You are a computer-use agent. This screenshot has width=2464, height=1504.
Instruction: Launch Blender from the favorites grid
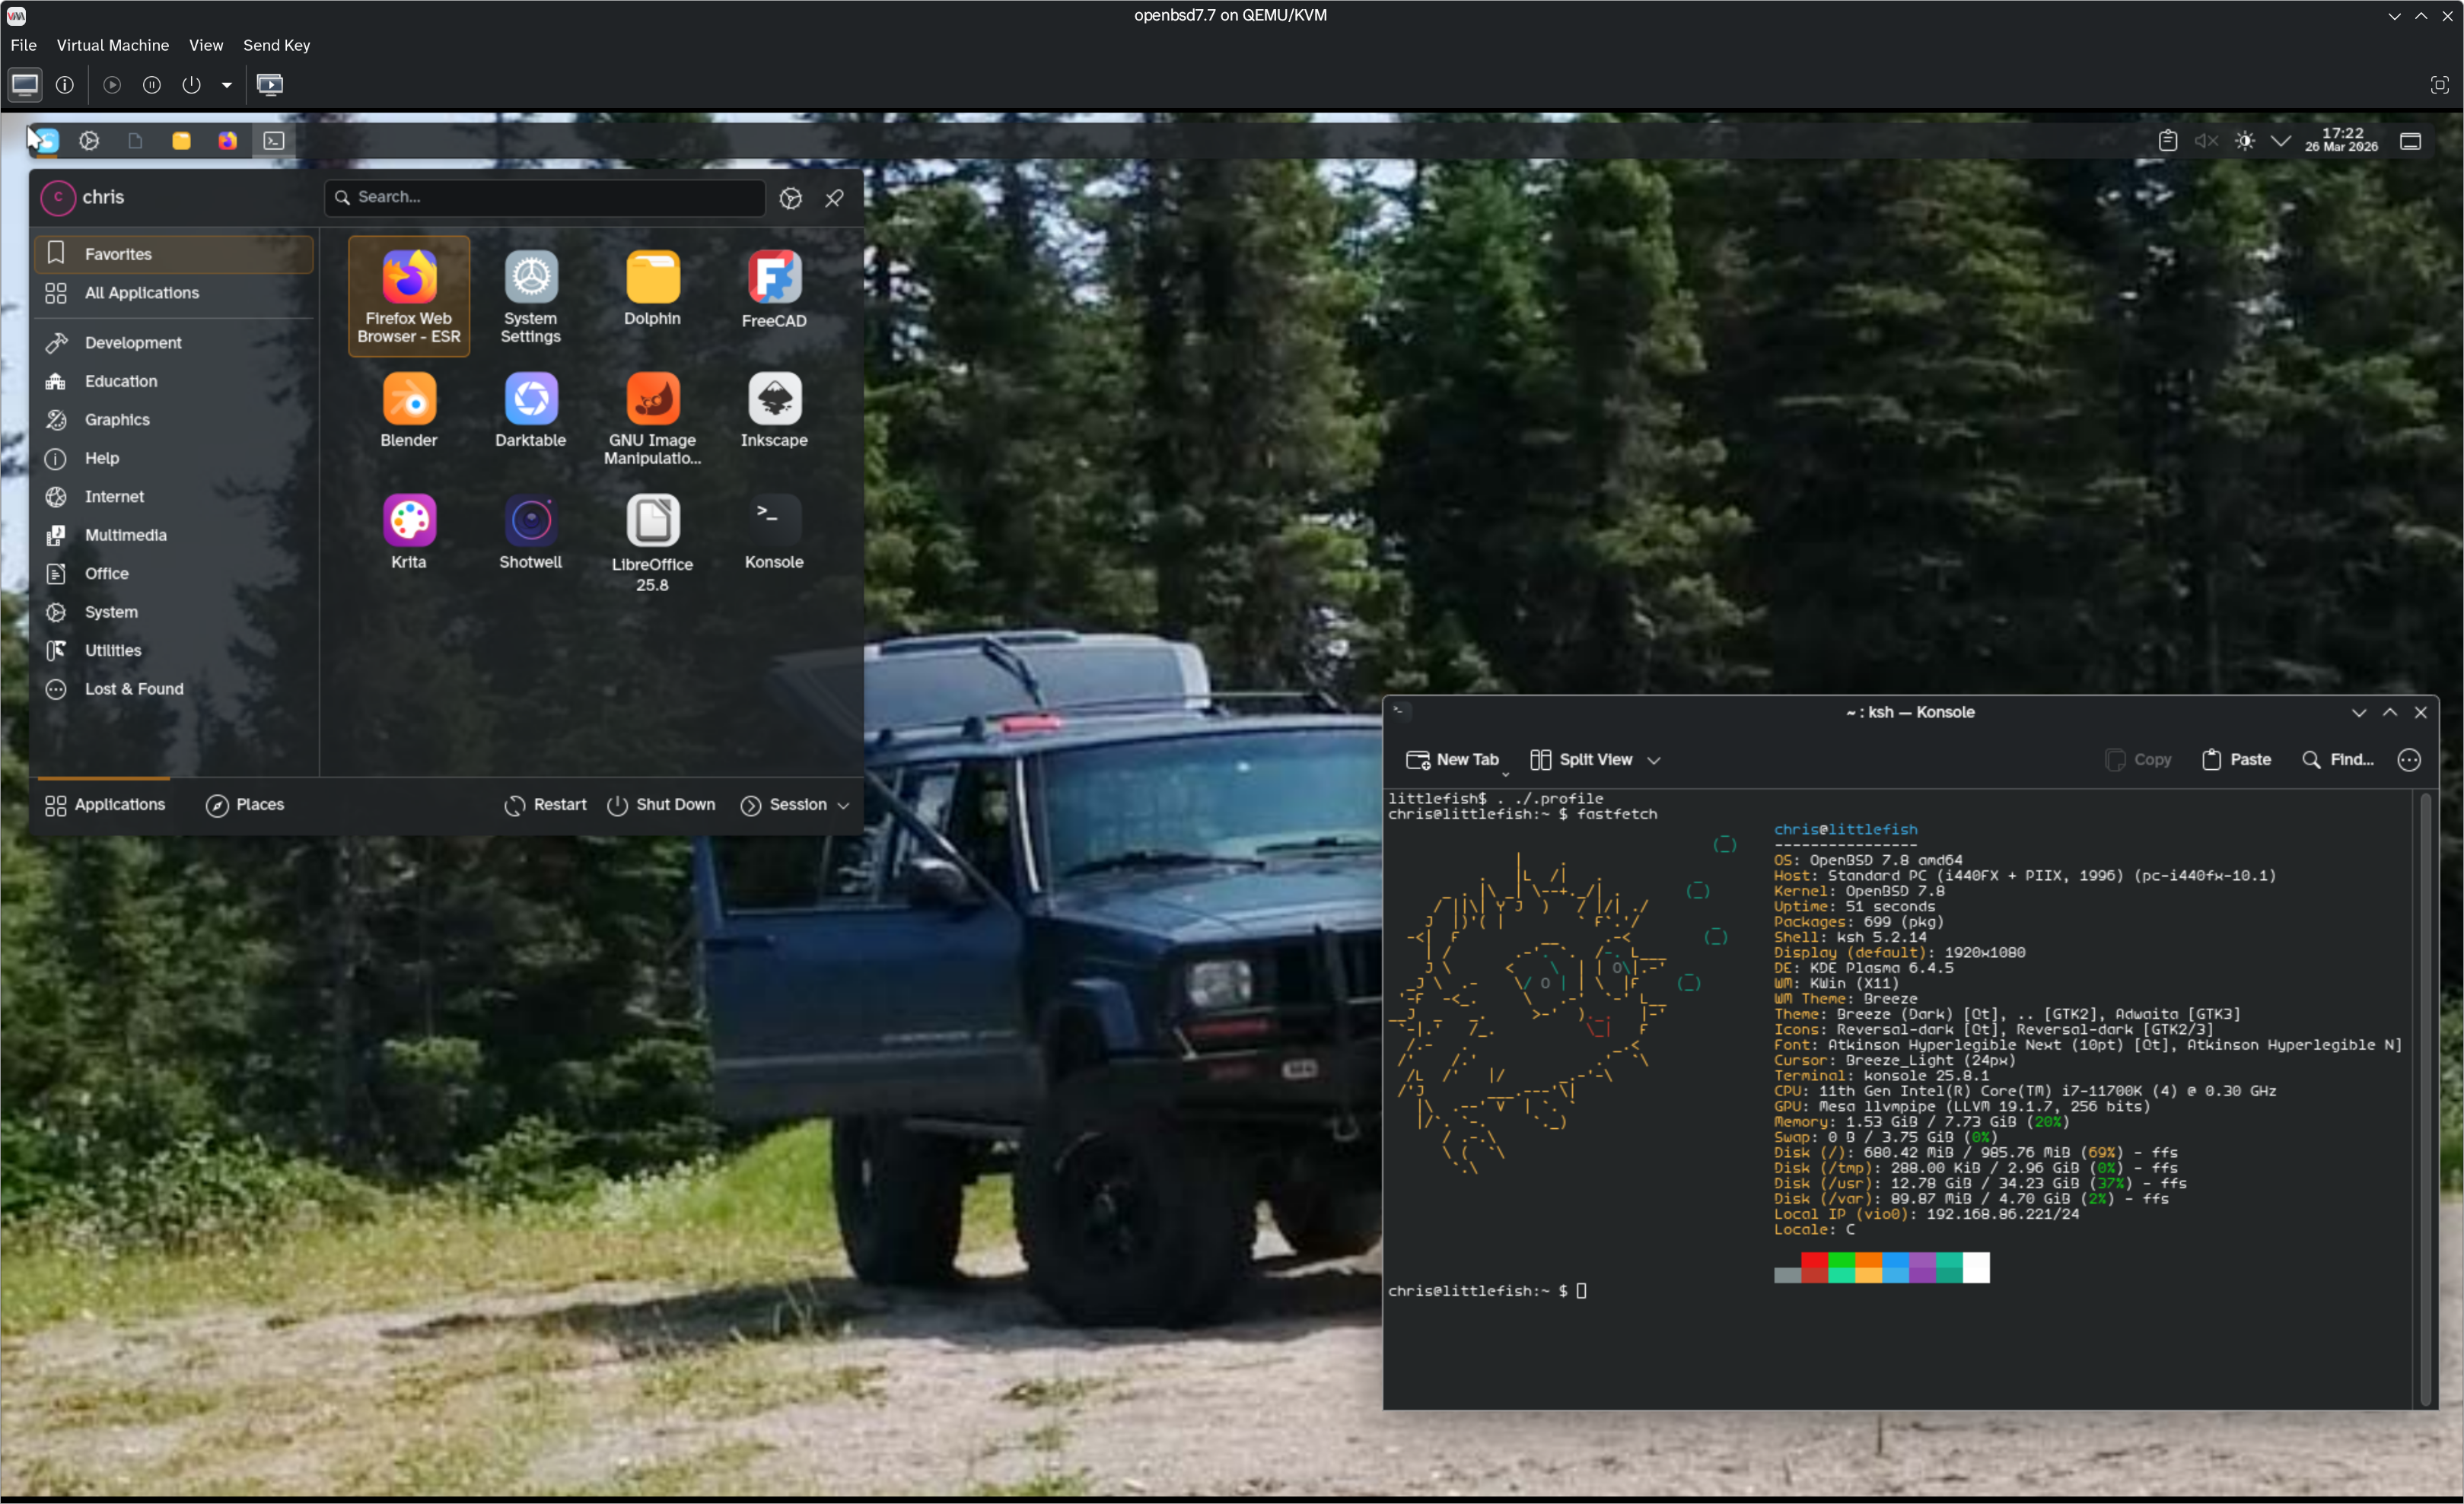(409, 399)
